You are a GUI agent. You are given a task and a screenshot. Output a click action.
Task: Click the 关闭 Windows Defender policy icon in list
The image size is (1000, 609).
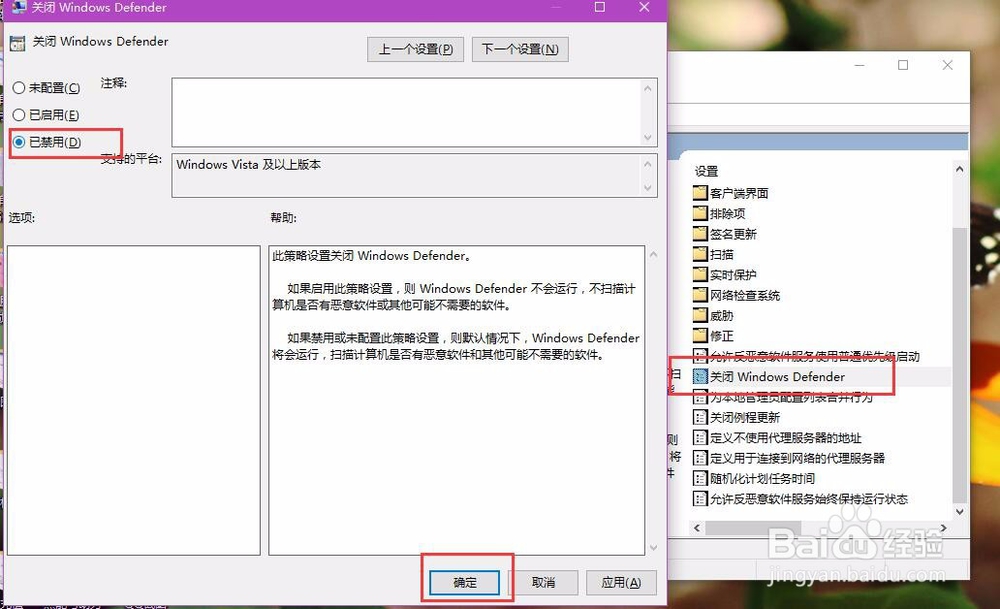pos(700,376)
